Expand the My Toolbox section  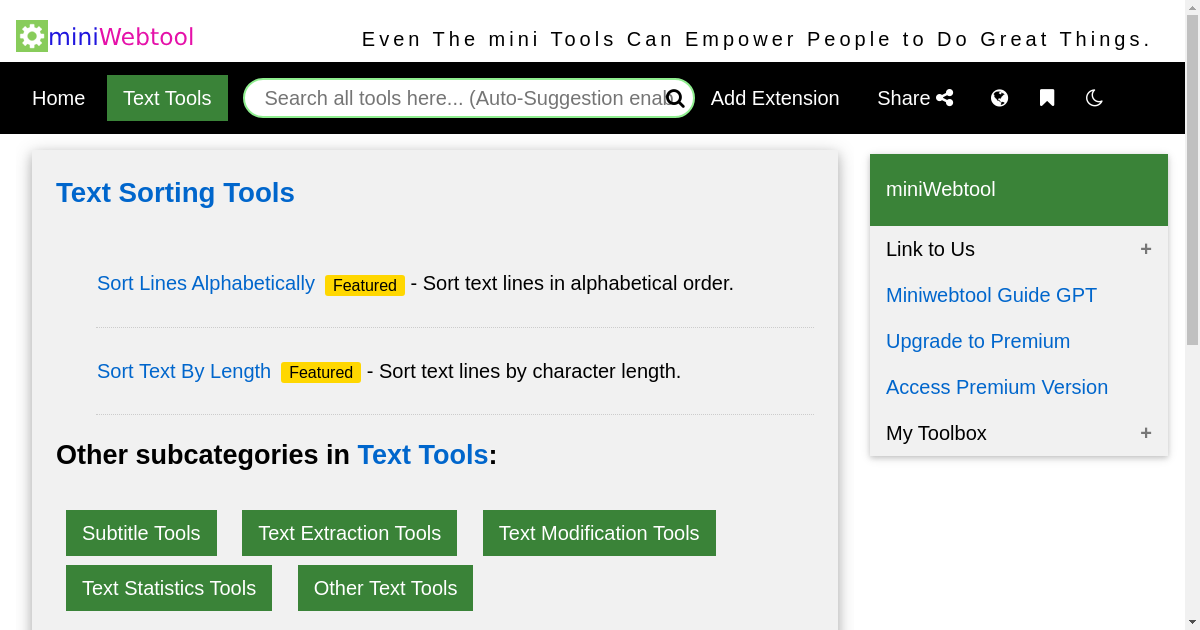tap(1146, 433)
